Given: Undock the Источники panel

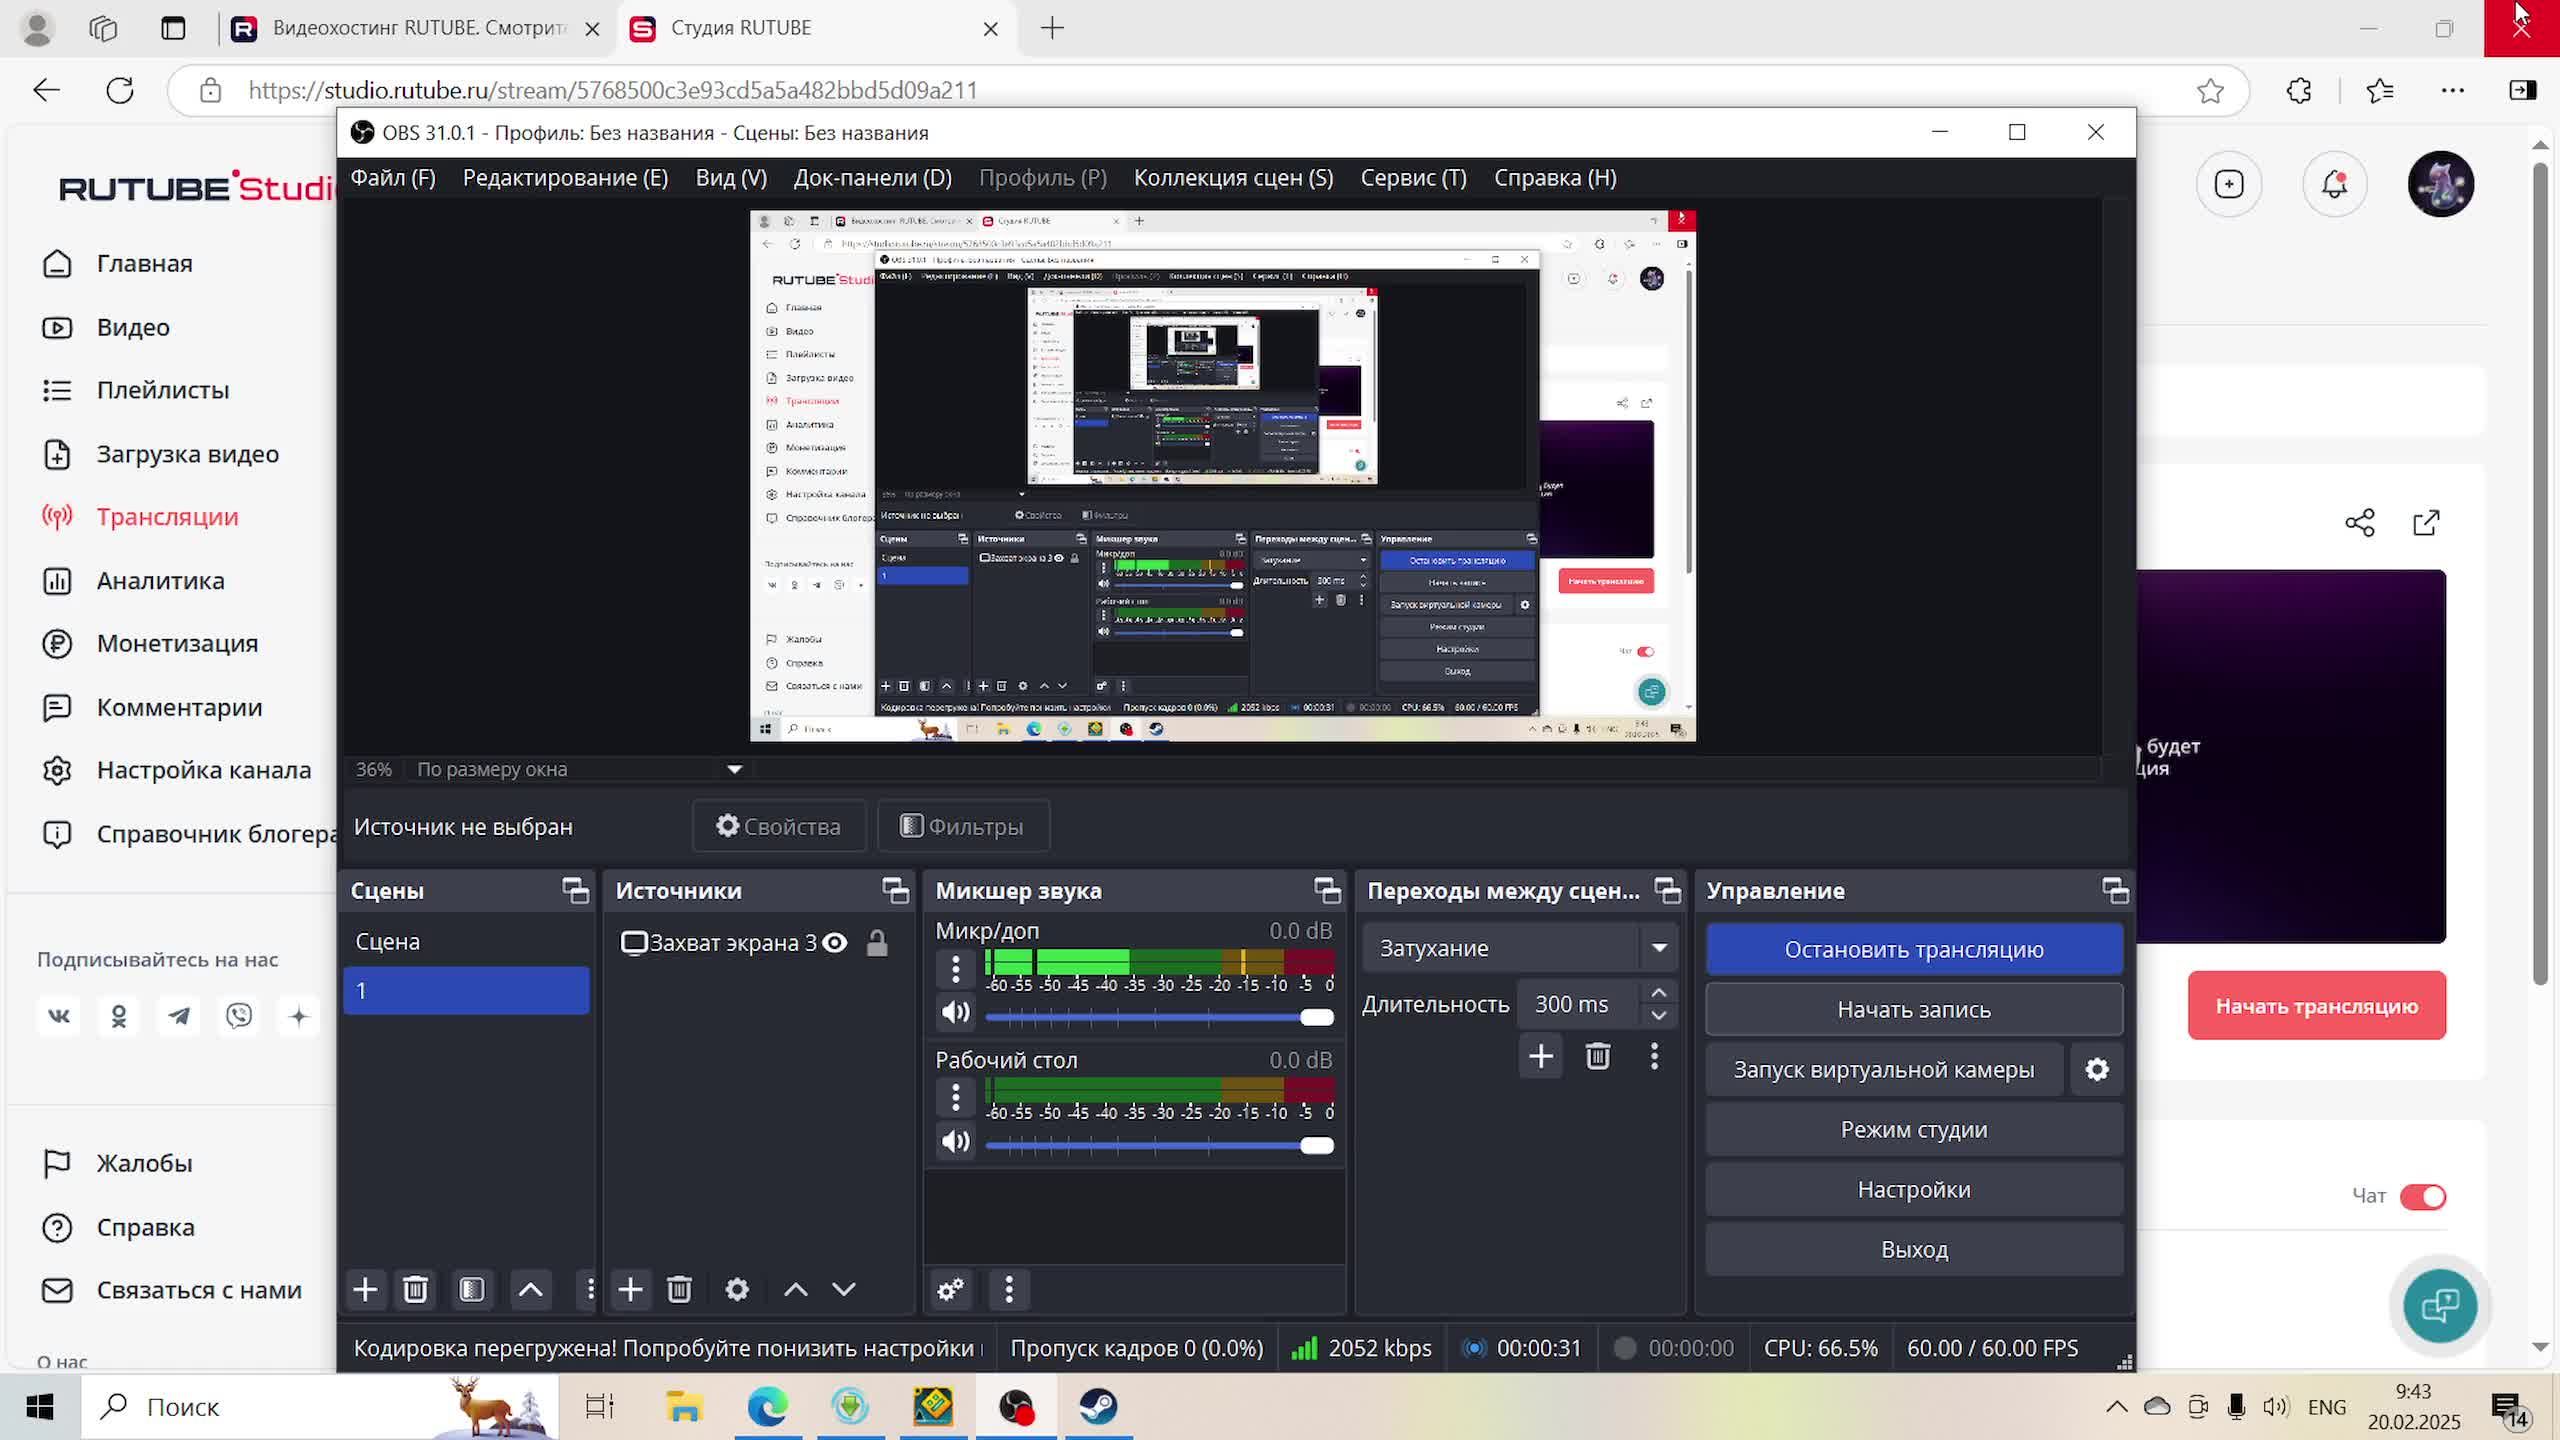Looking at the screenshot, I should point(895,890).
